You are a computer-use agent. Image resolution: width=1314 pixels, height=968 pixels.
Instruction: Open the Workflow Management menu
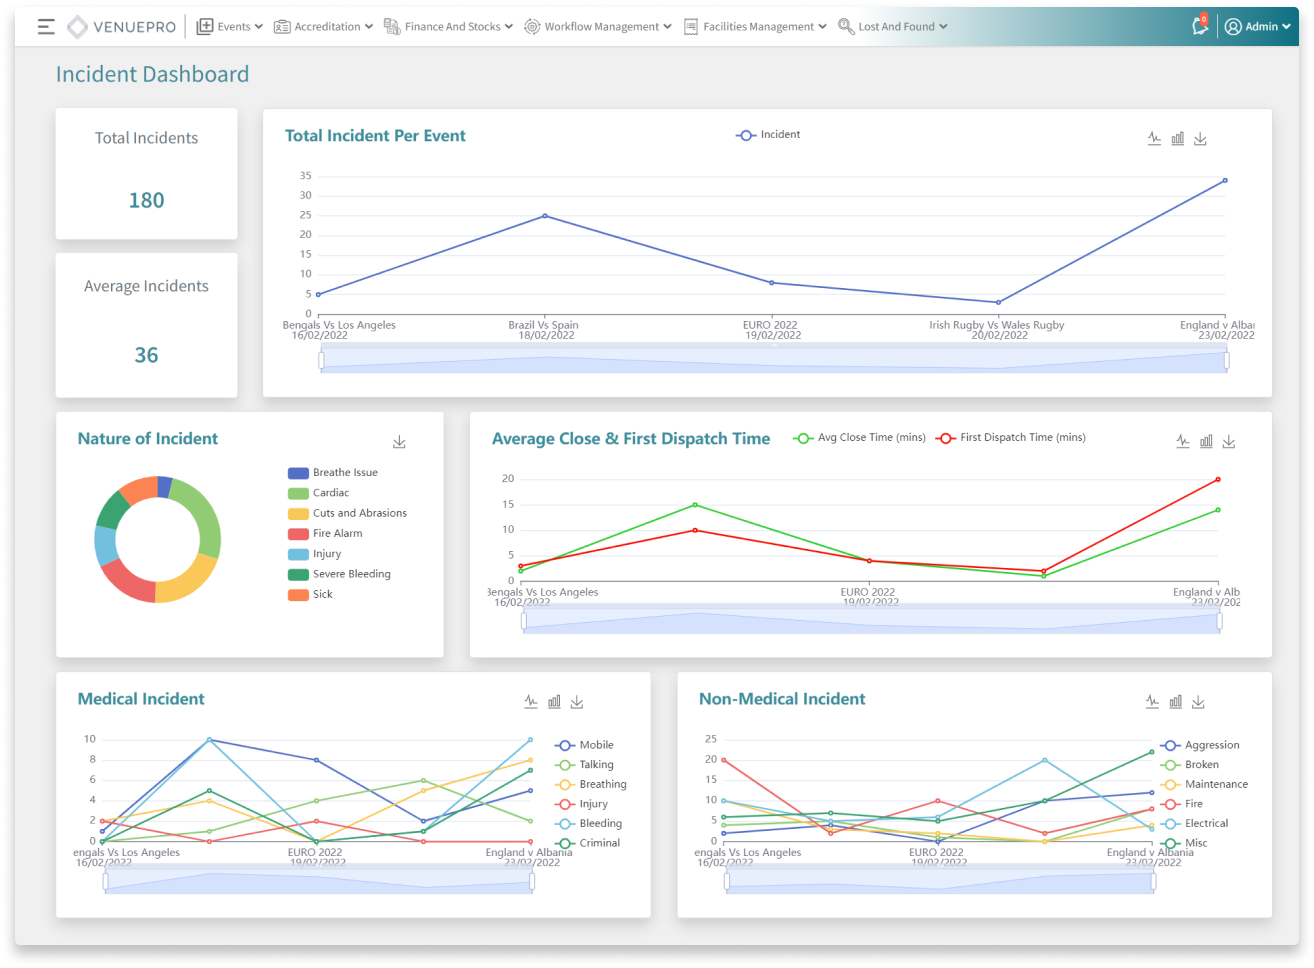coord(598,27)
